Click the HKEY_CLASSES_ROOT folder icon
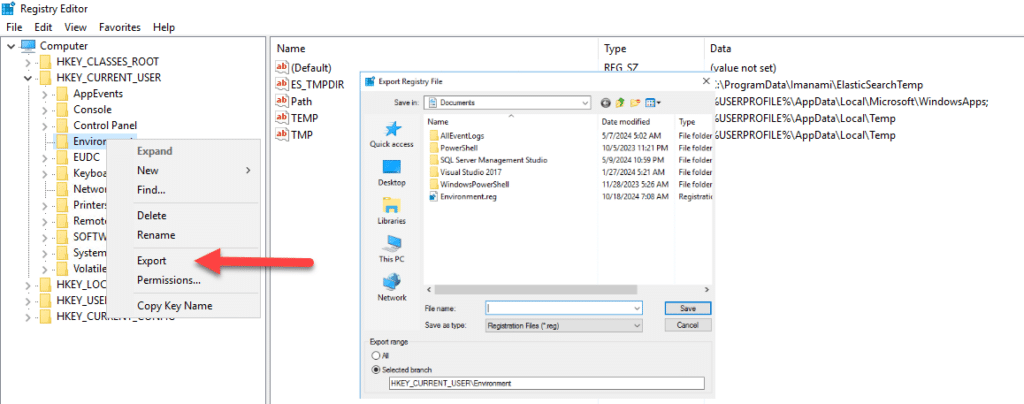 pyautogui.click(x=45, y=62)
